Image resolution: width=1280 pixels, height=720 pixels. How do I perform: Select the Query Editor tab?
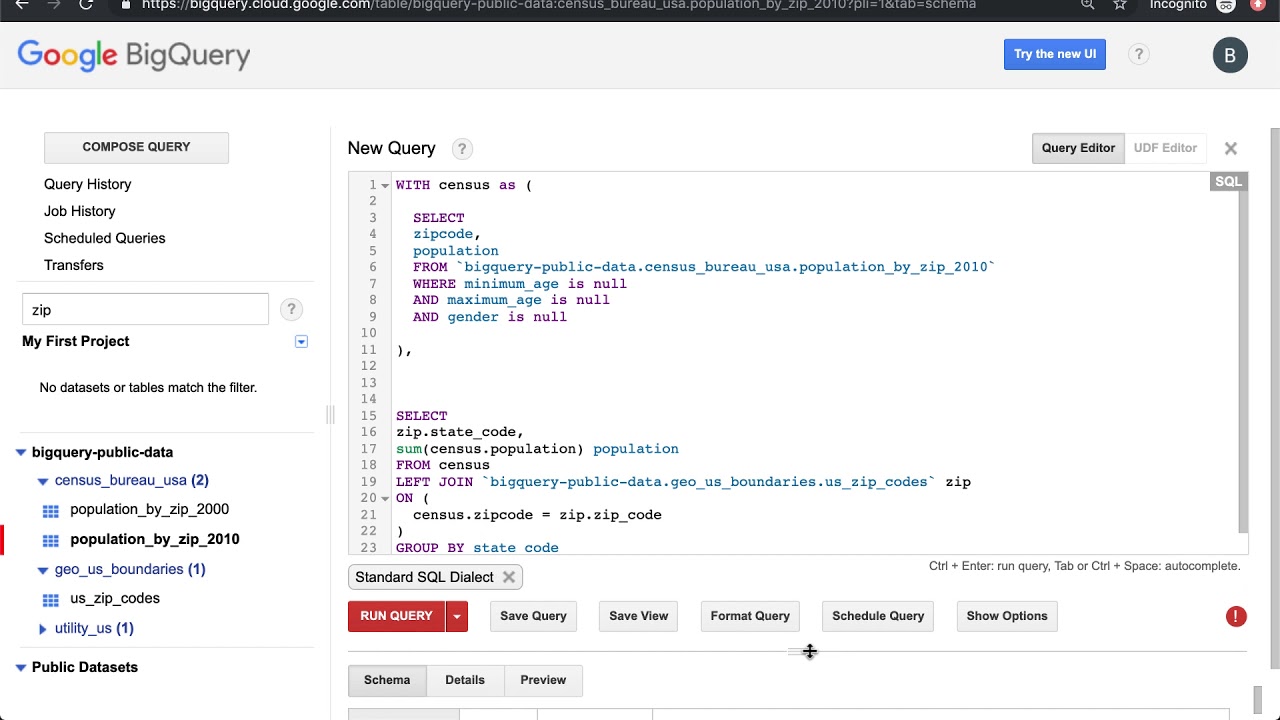[x=1078, y=148]
